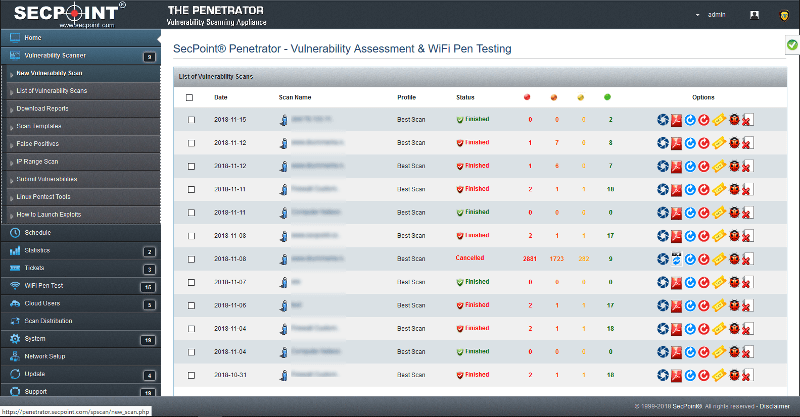Click the red high-risk dot column header

[527, 97]
